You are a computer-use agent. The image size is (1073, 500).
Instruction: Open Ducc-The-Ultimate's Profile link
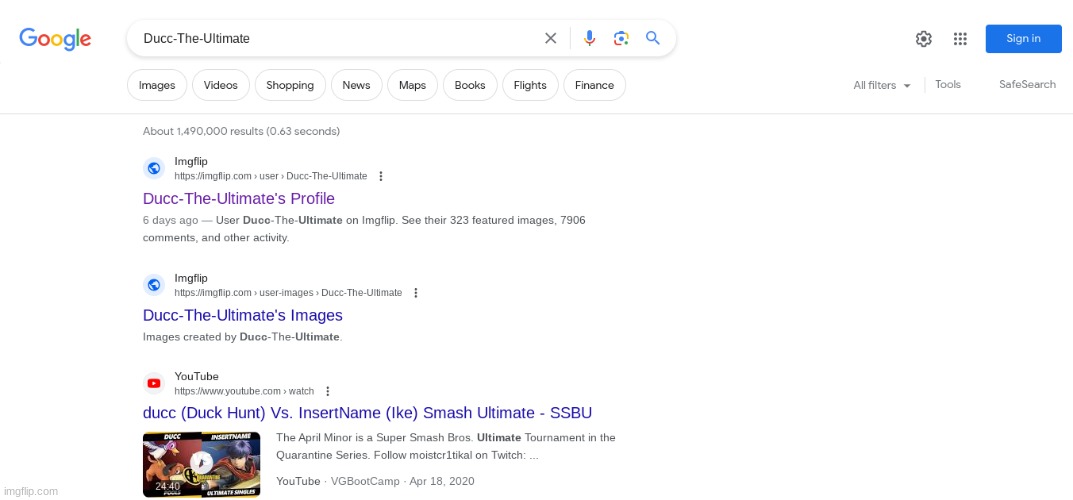pos(239,198)
